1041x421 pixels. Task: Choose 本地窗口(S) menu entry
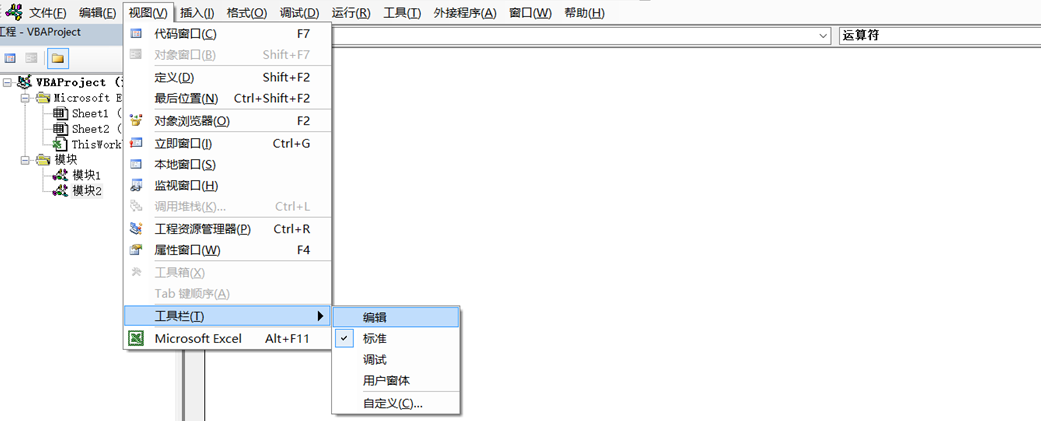point(228,164)
